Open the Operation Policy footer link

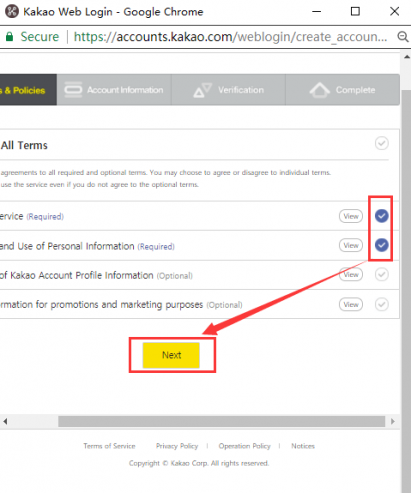pyautogui.click(x=244, y=446)
